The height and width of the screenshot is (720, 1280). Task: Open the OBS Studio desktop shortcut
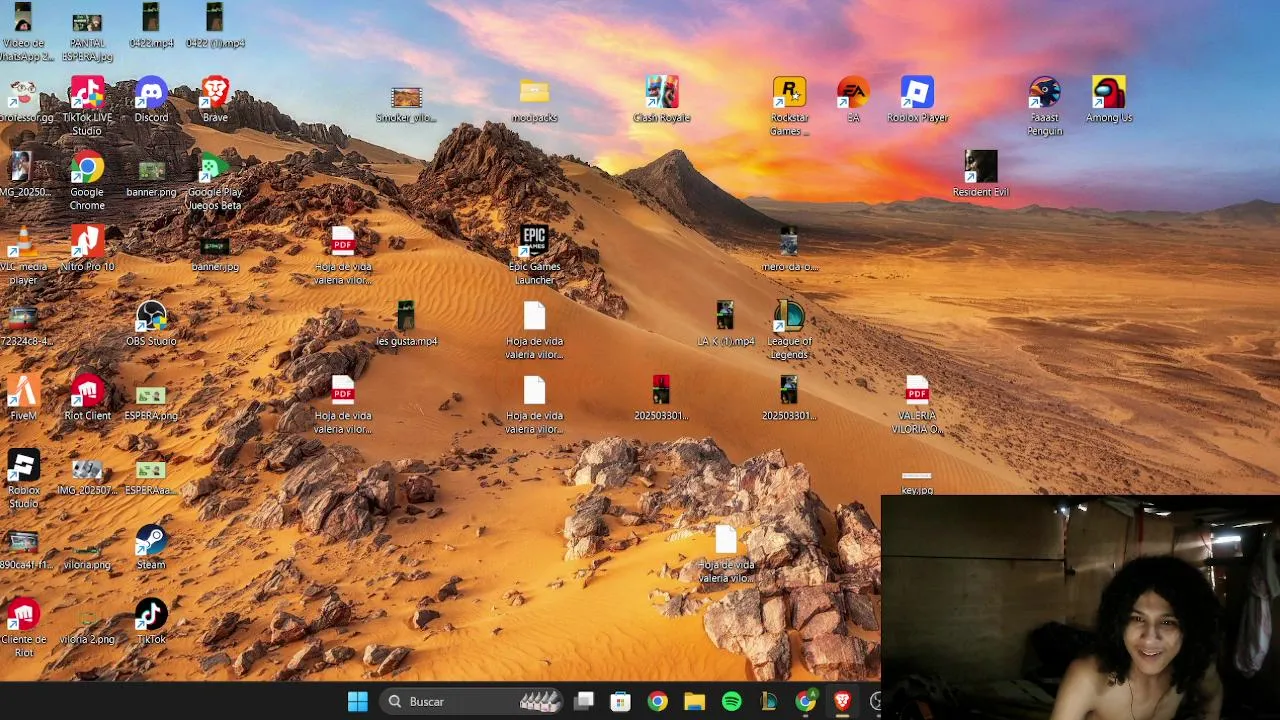(151, 323)
